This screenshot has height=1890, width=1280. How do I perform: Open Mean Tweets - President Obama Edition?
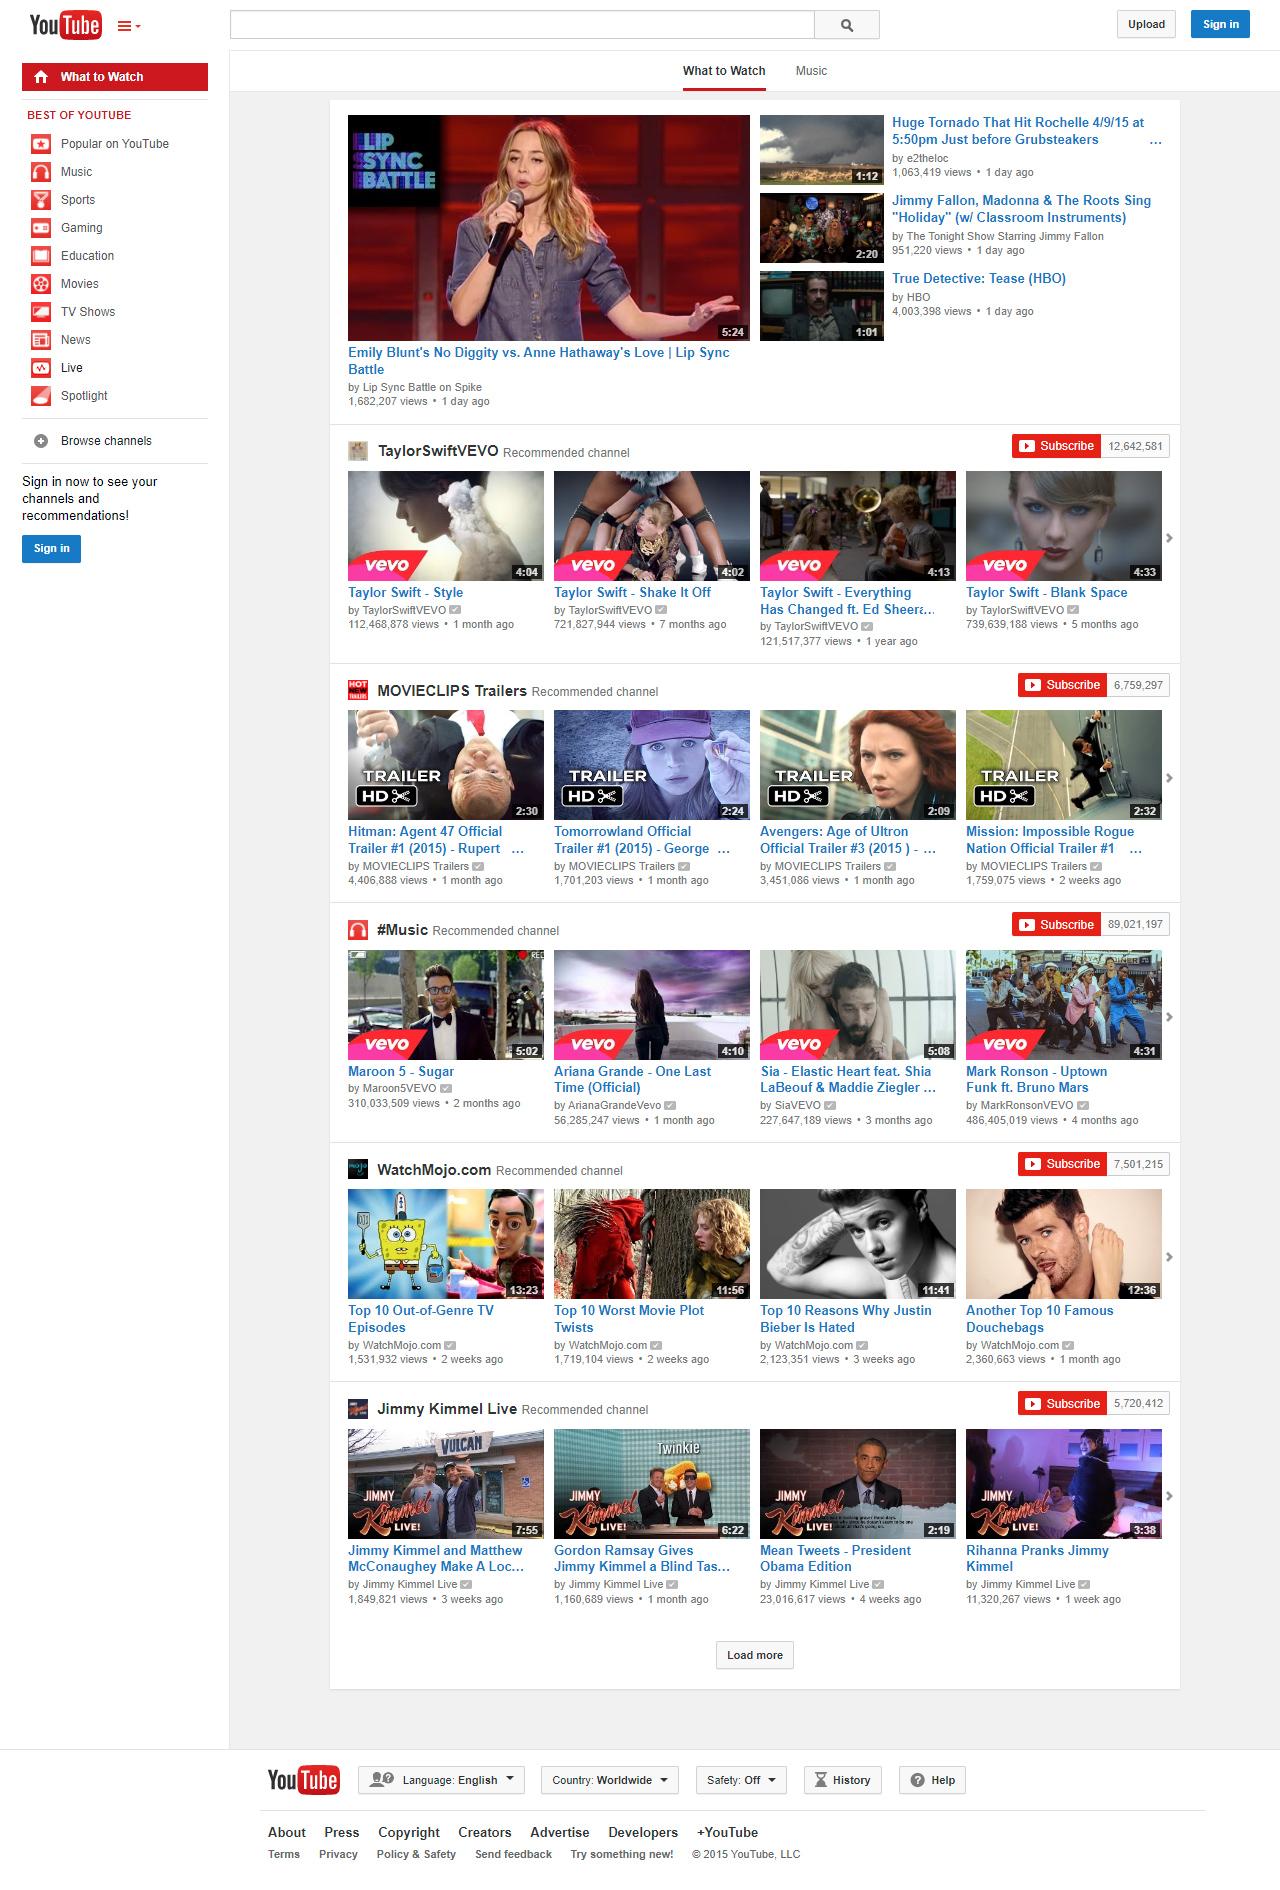[835, 1558]
